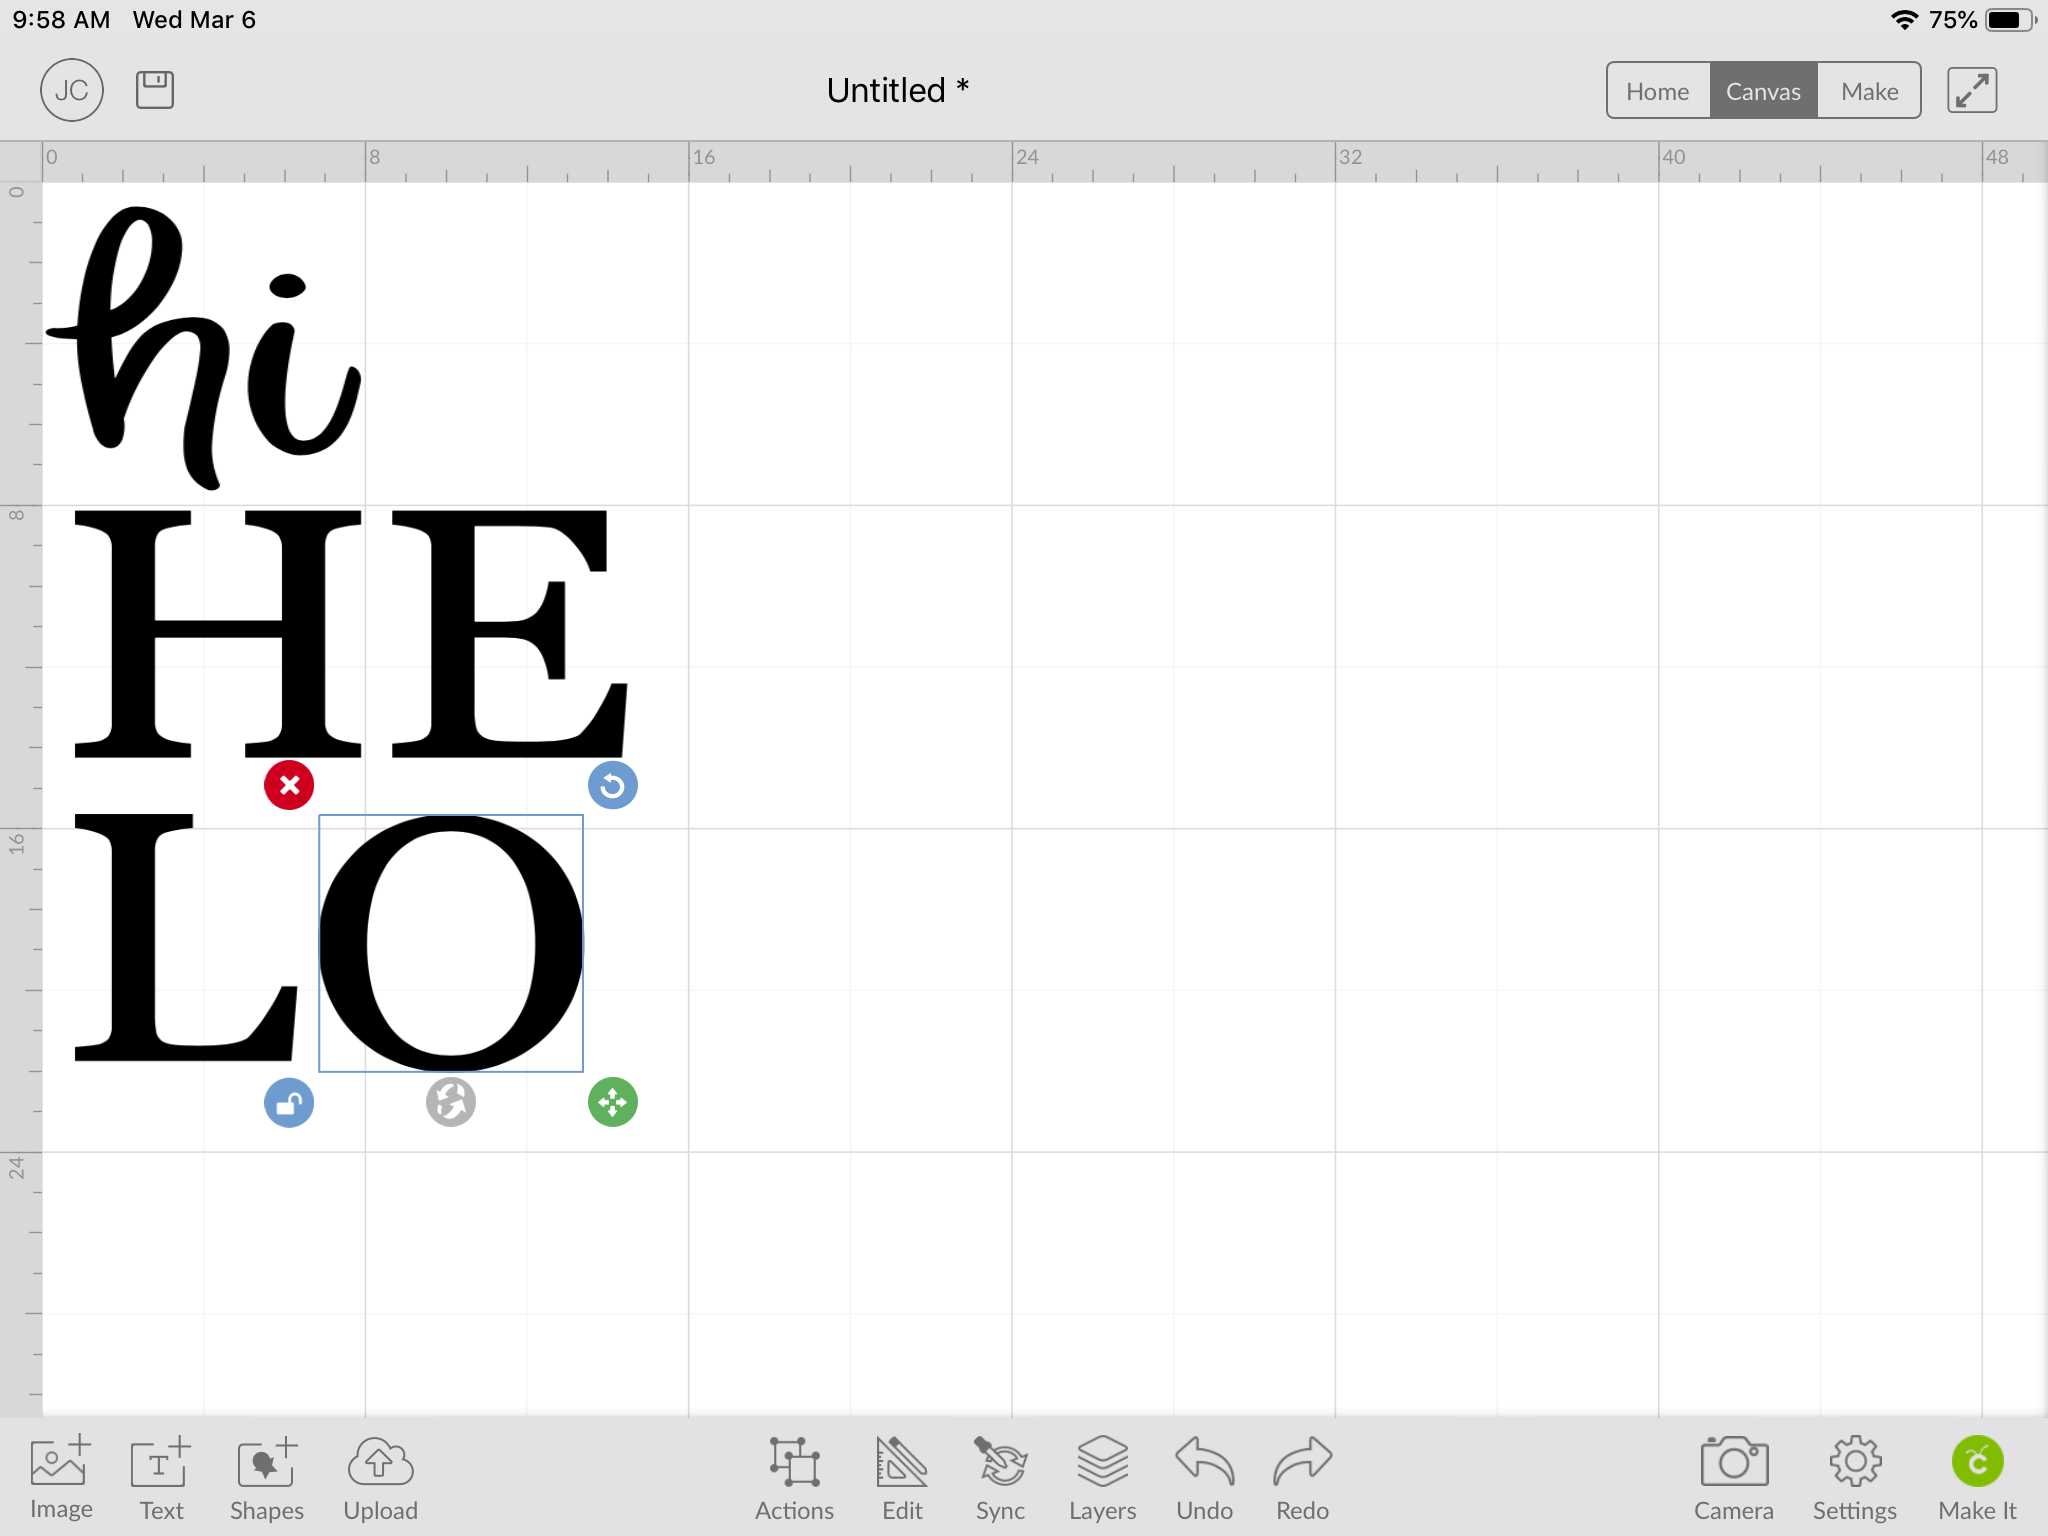Image resolution: width=2048 pixels, height=1536 pixels.
Task: Undo the last change
Action: 1204,1478
